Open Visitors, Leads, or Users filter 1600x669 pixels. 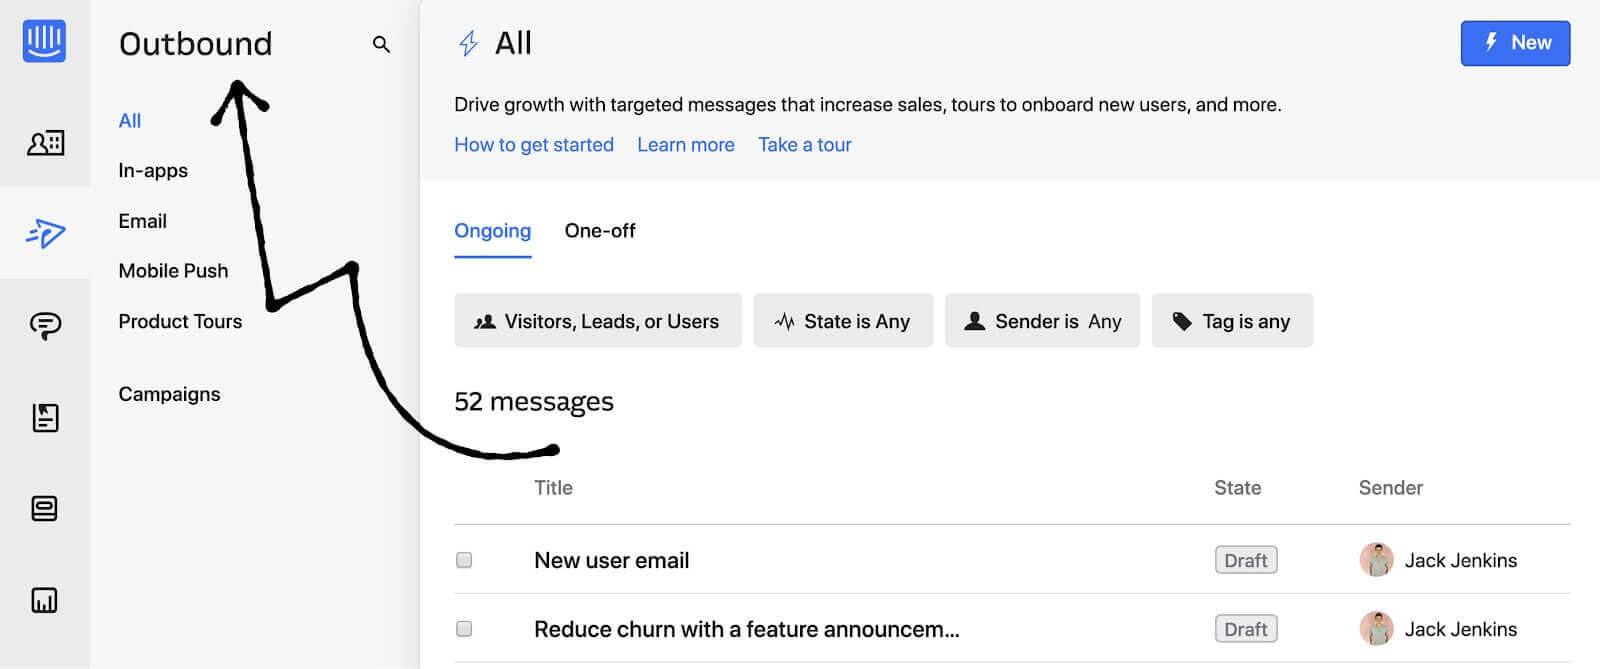[597, 321]
